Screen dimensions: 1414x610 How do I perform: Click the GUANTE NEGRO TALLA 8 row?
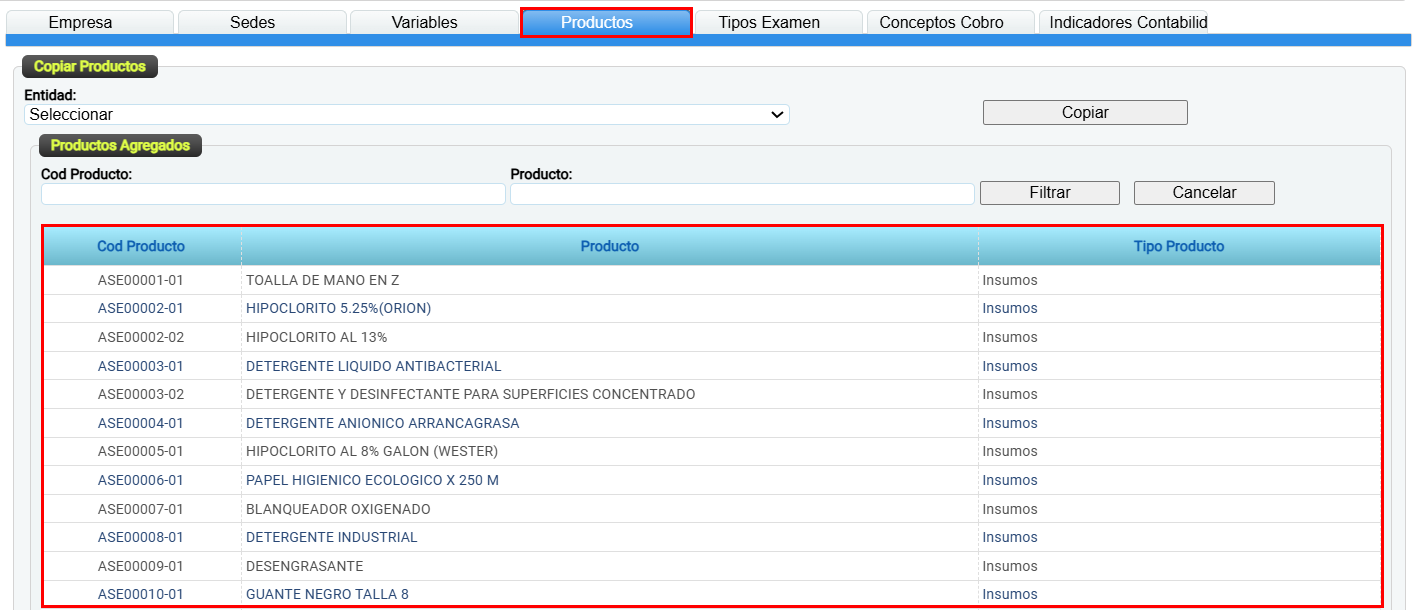pos(327,594)
